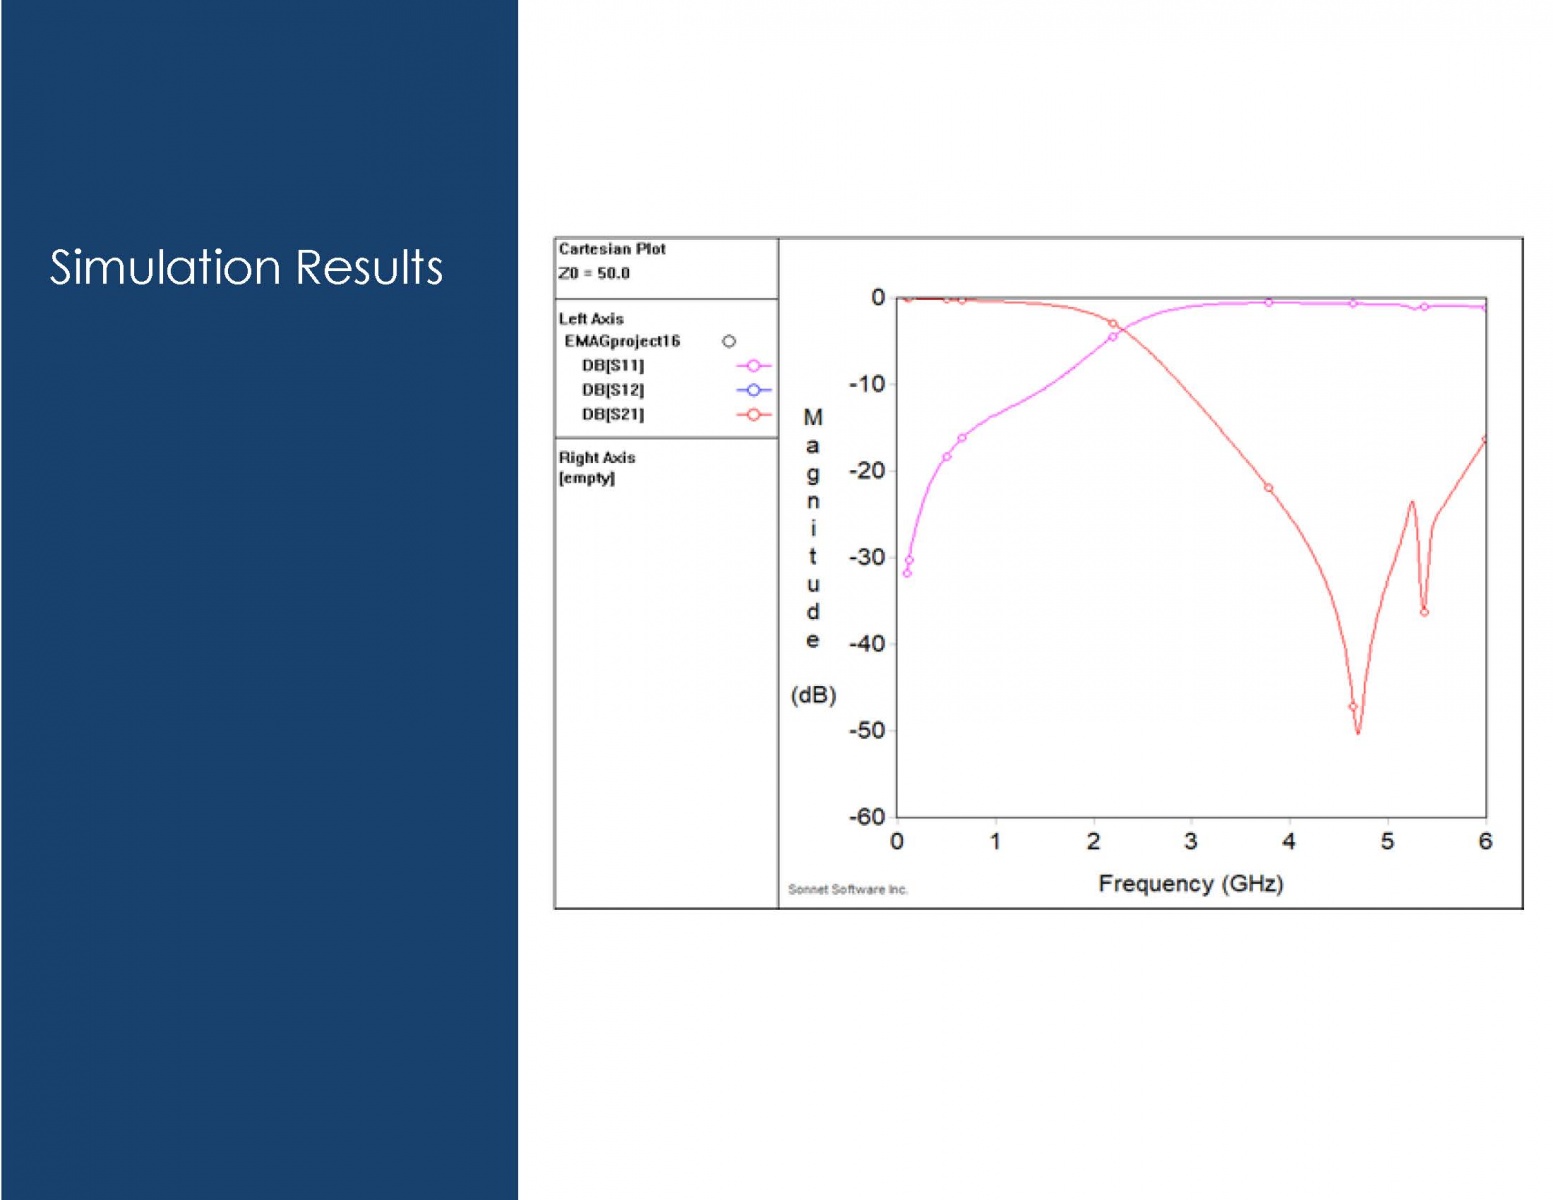Select the DB[S21] legend label
Screen dimensions: 1553x1200
(x=613, y=415)
